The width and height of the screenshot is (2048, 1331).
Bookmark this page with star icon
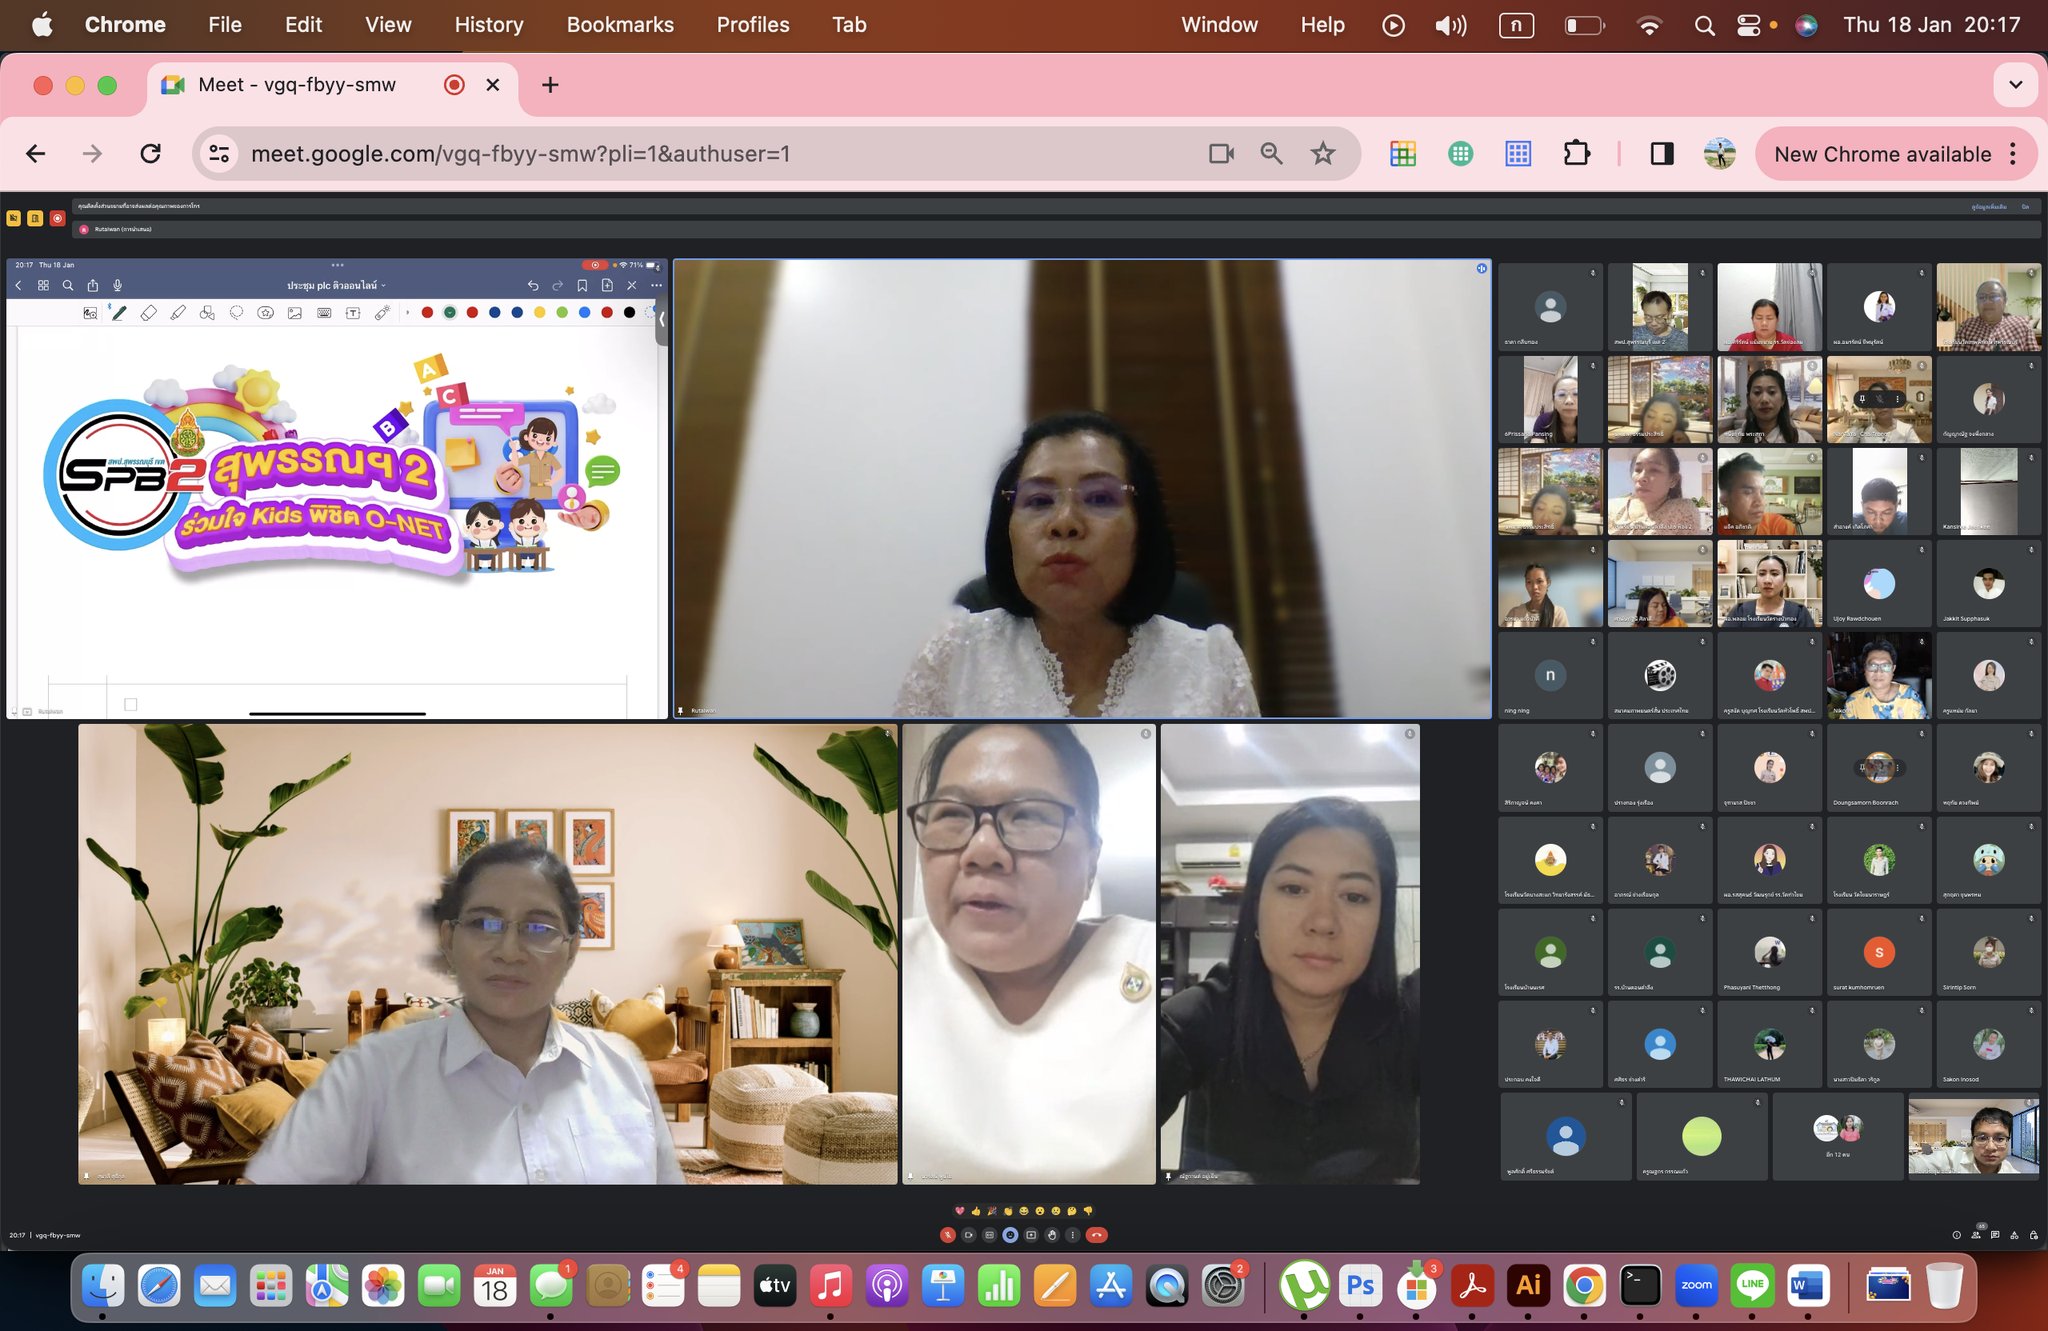[x=1323, y=153]
